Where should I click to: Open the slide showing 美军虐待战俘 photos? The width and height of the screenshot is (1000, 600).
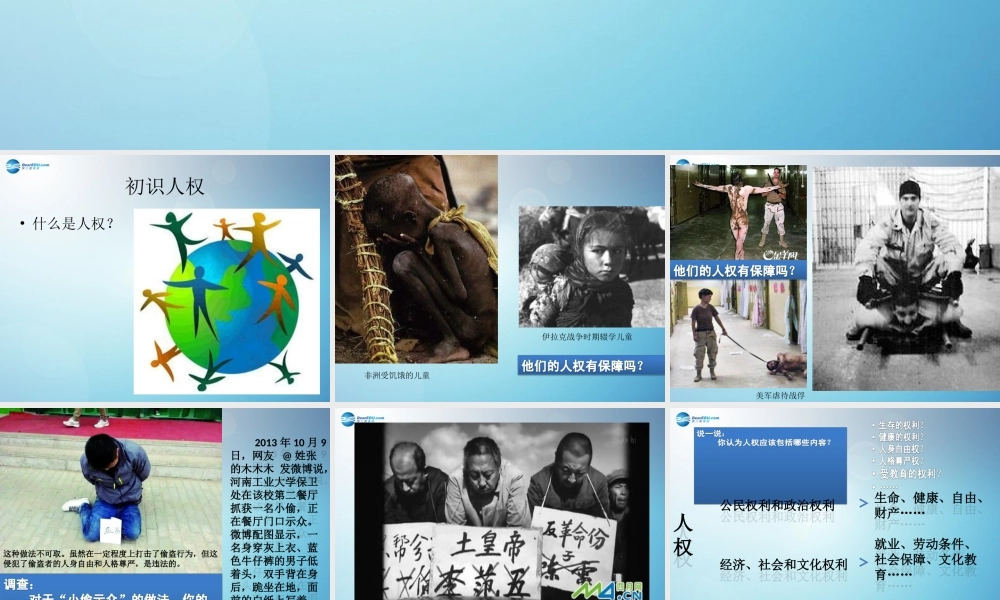coord(835,278)
